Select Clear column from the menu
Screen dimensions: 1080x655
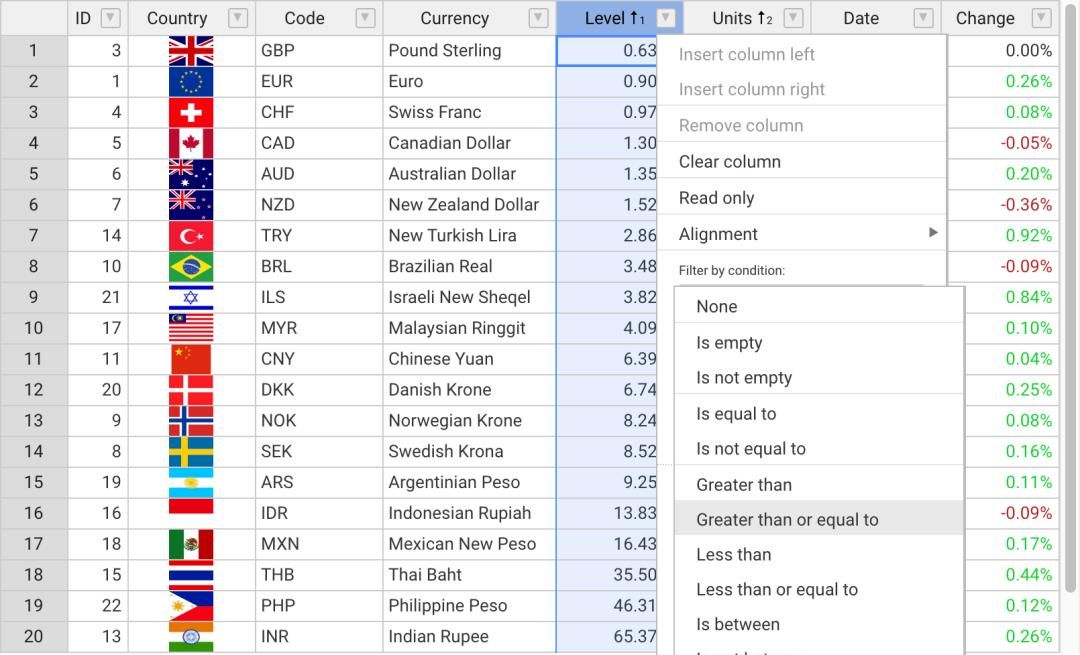(x=729, y=162)
